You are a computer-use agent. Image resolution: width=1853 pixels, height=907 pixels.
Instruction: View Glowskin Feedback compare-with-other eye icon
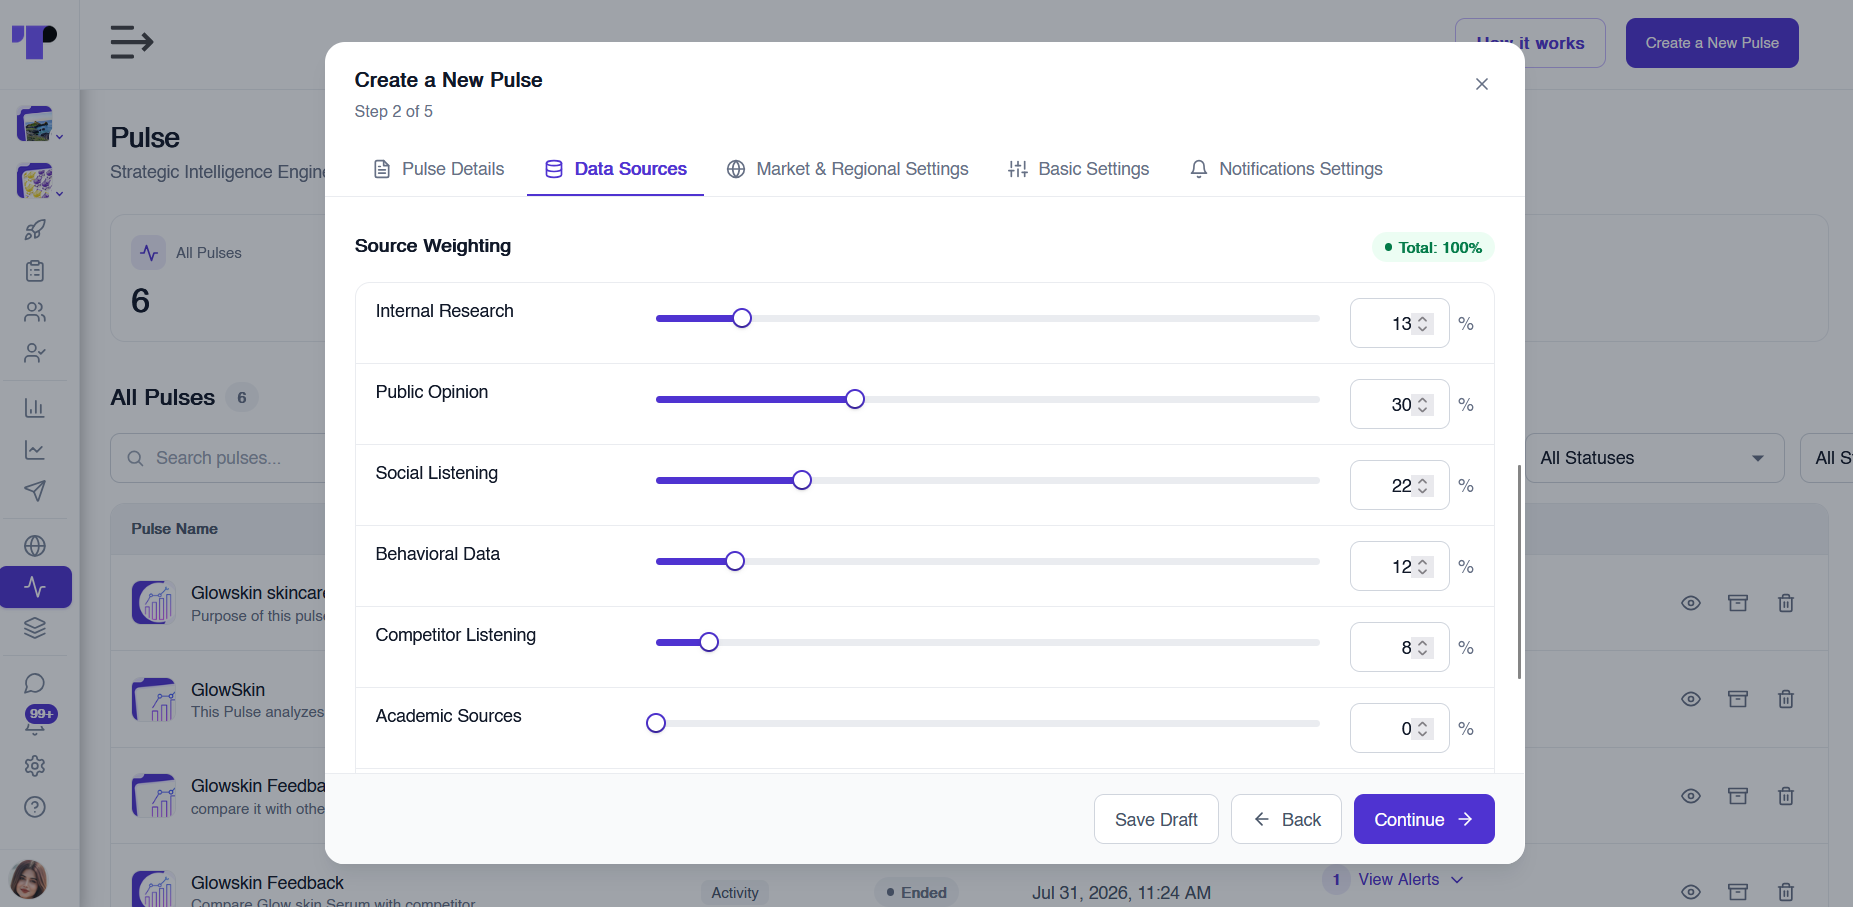[x=1691, y=796]
